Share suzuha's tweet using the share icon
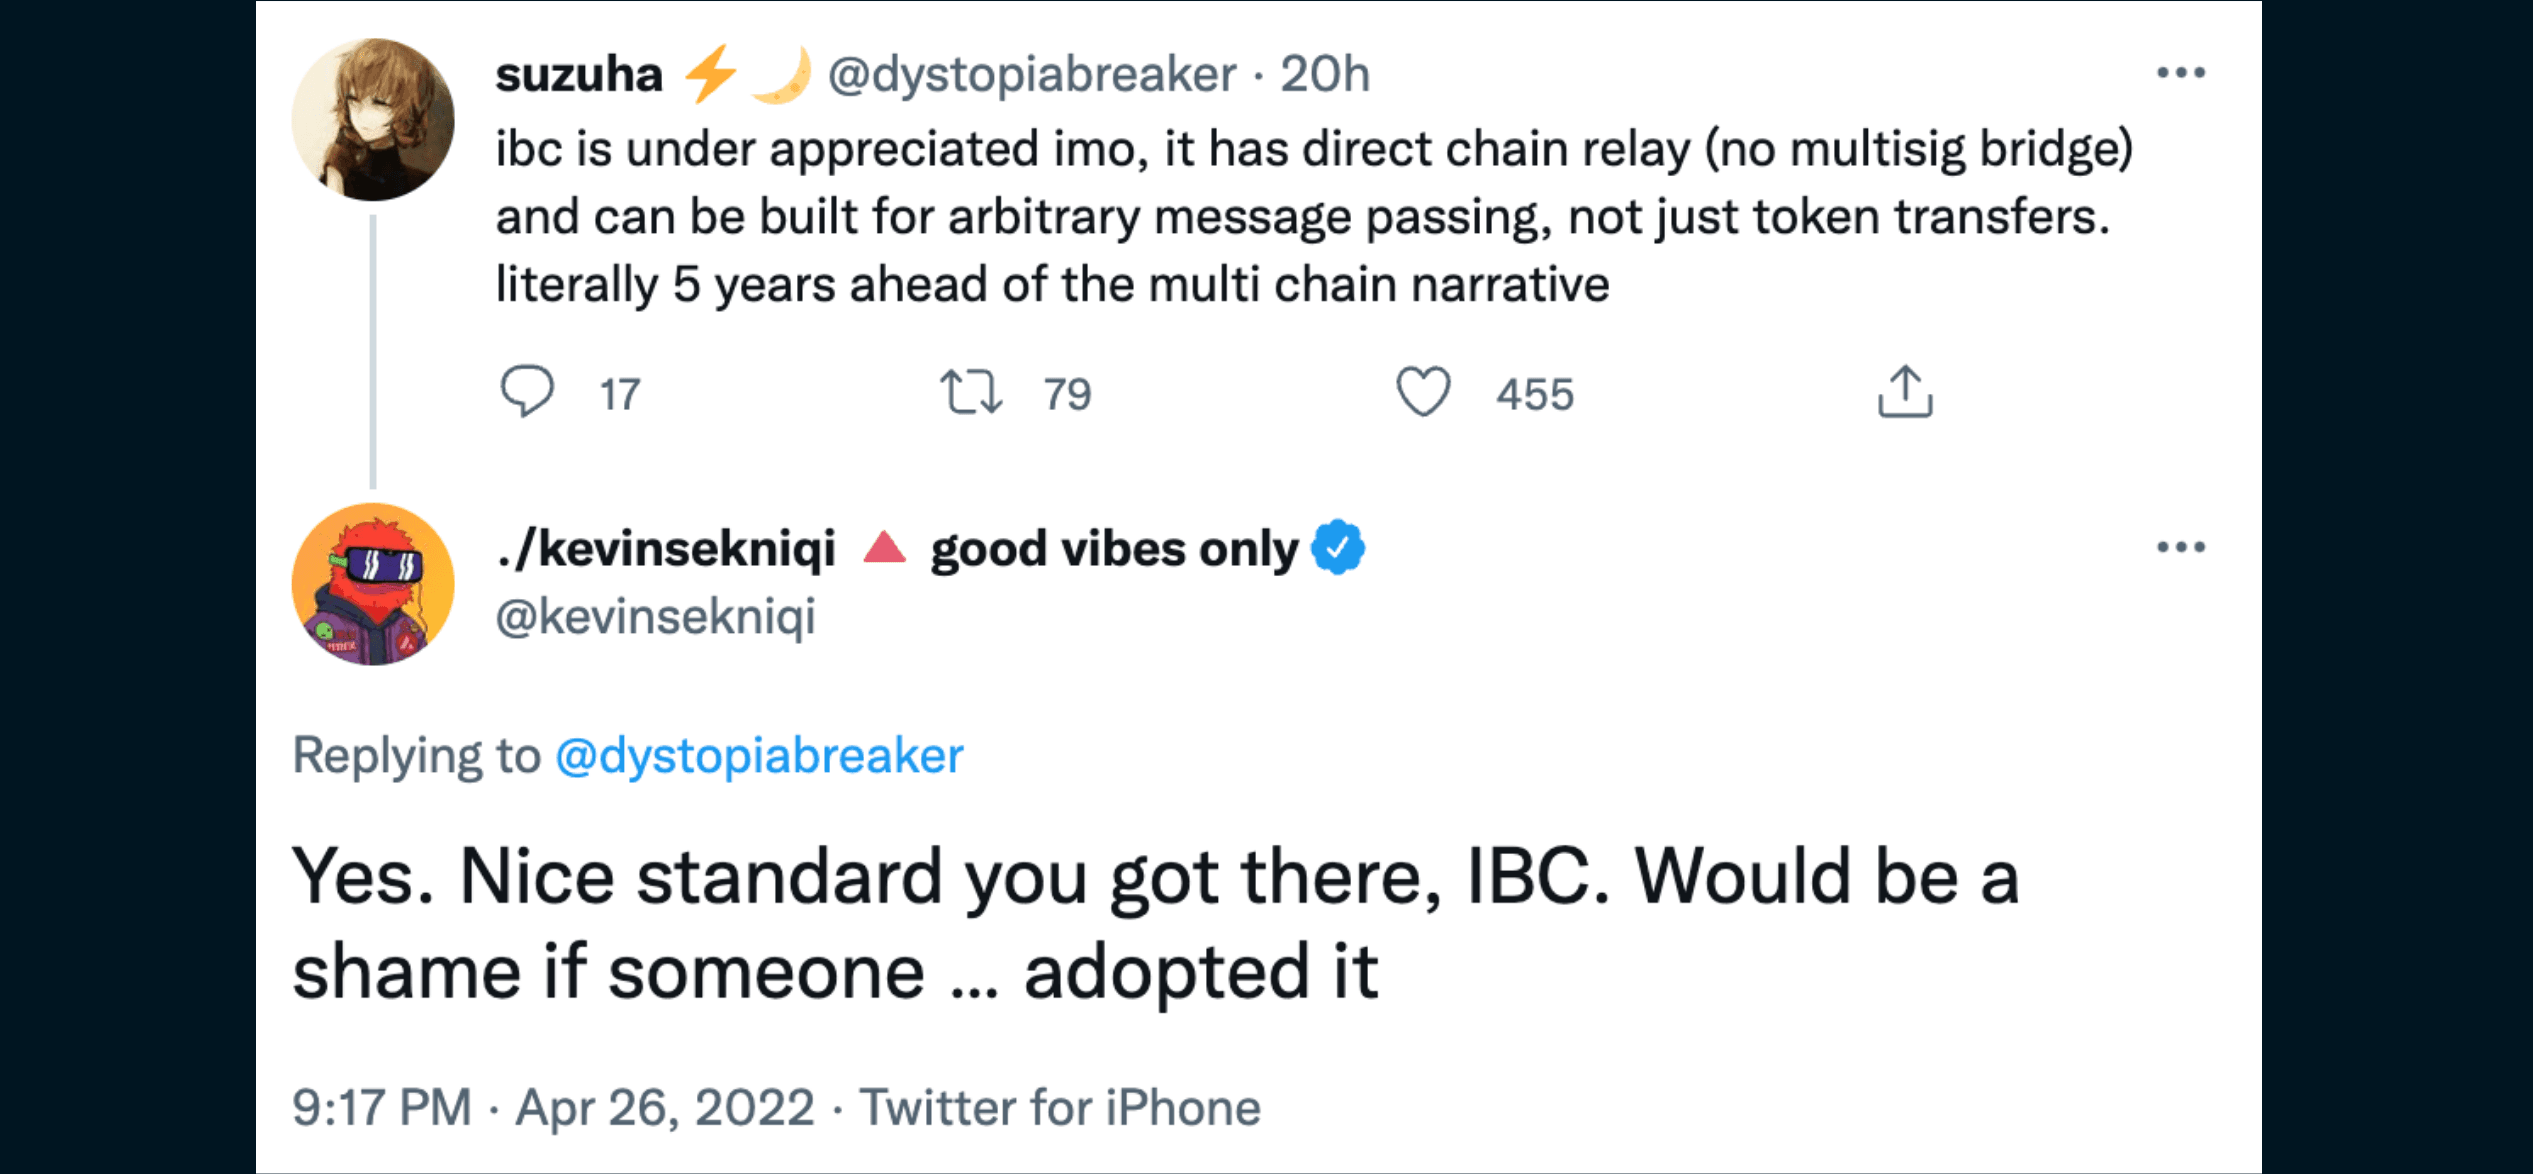The image size is (2533, 1174). (1905, 391)
